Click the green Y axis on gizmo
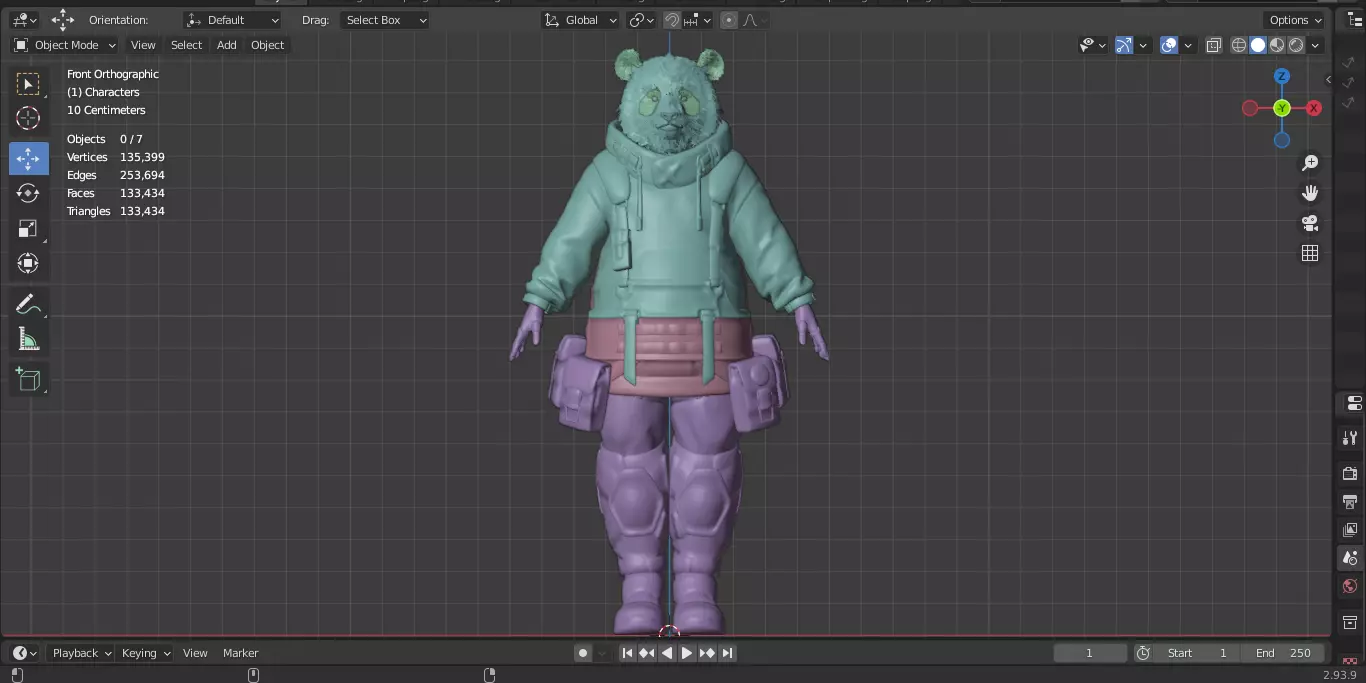Image resolution: width=1366 pixels, height=683 pixels. pos(1282,108)
